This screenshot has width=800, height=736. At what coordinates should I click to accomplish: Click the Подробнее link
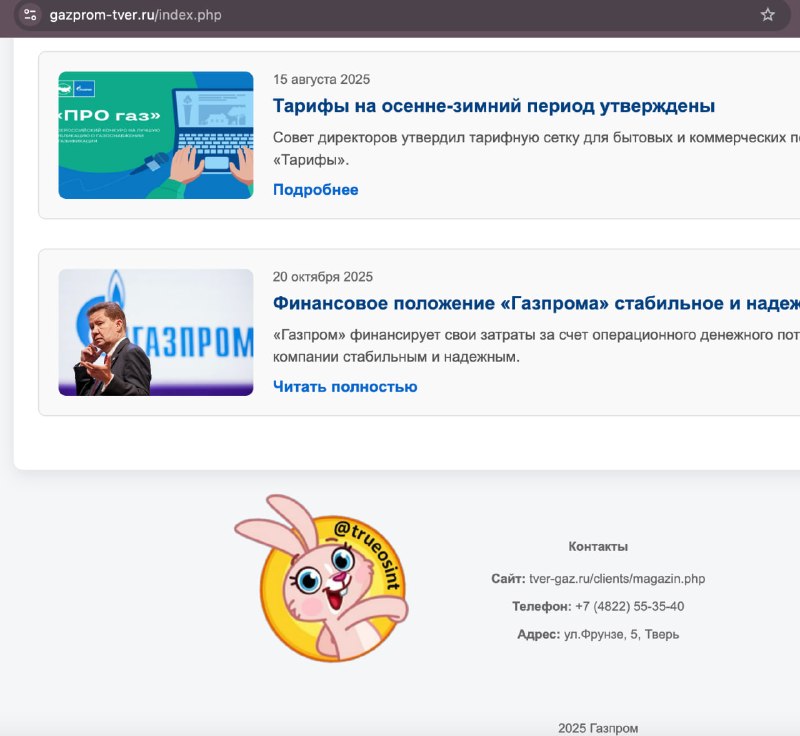[315, 190]
